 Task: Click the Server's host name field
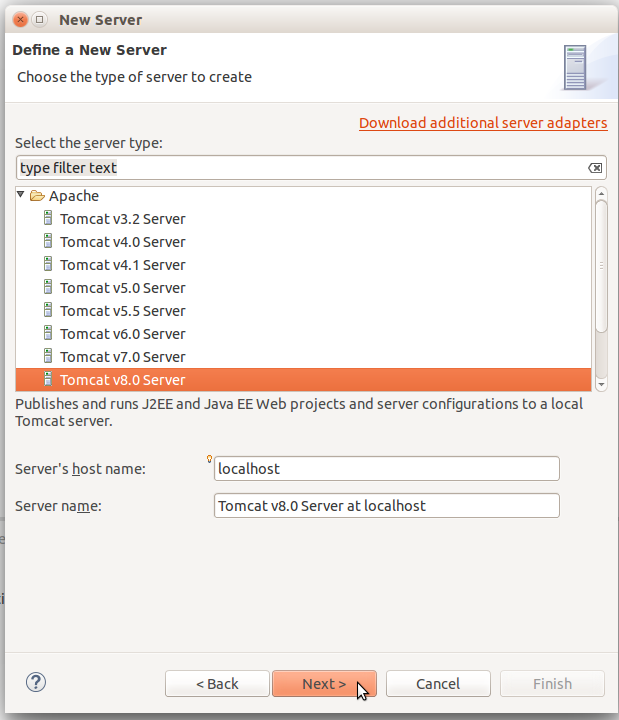point(387,469)
